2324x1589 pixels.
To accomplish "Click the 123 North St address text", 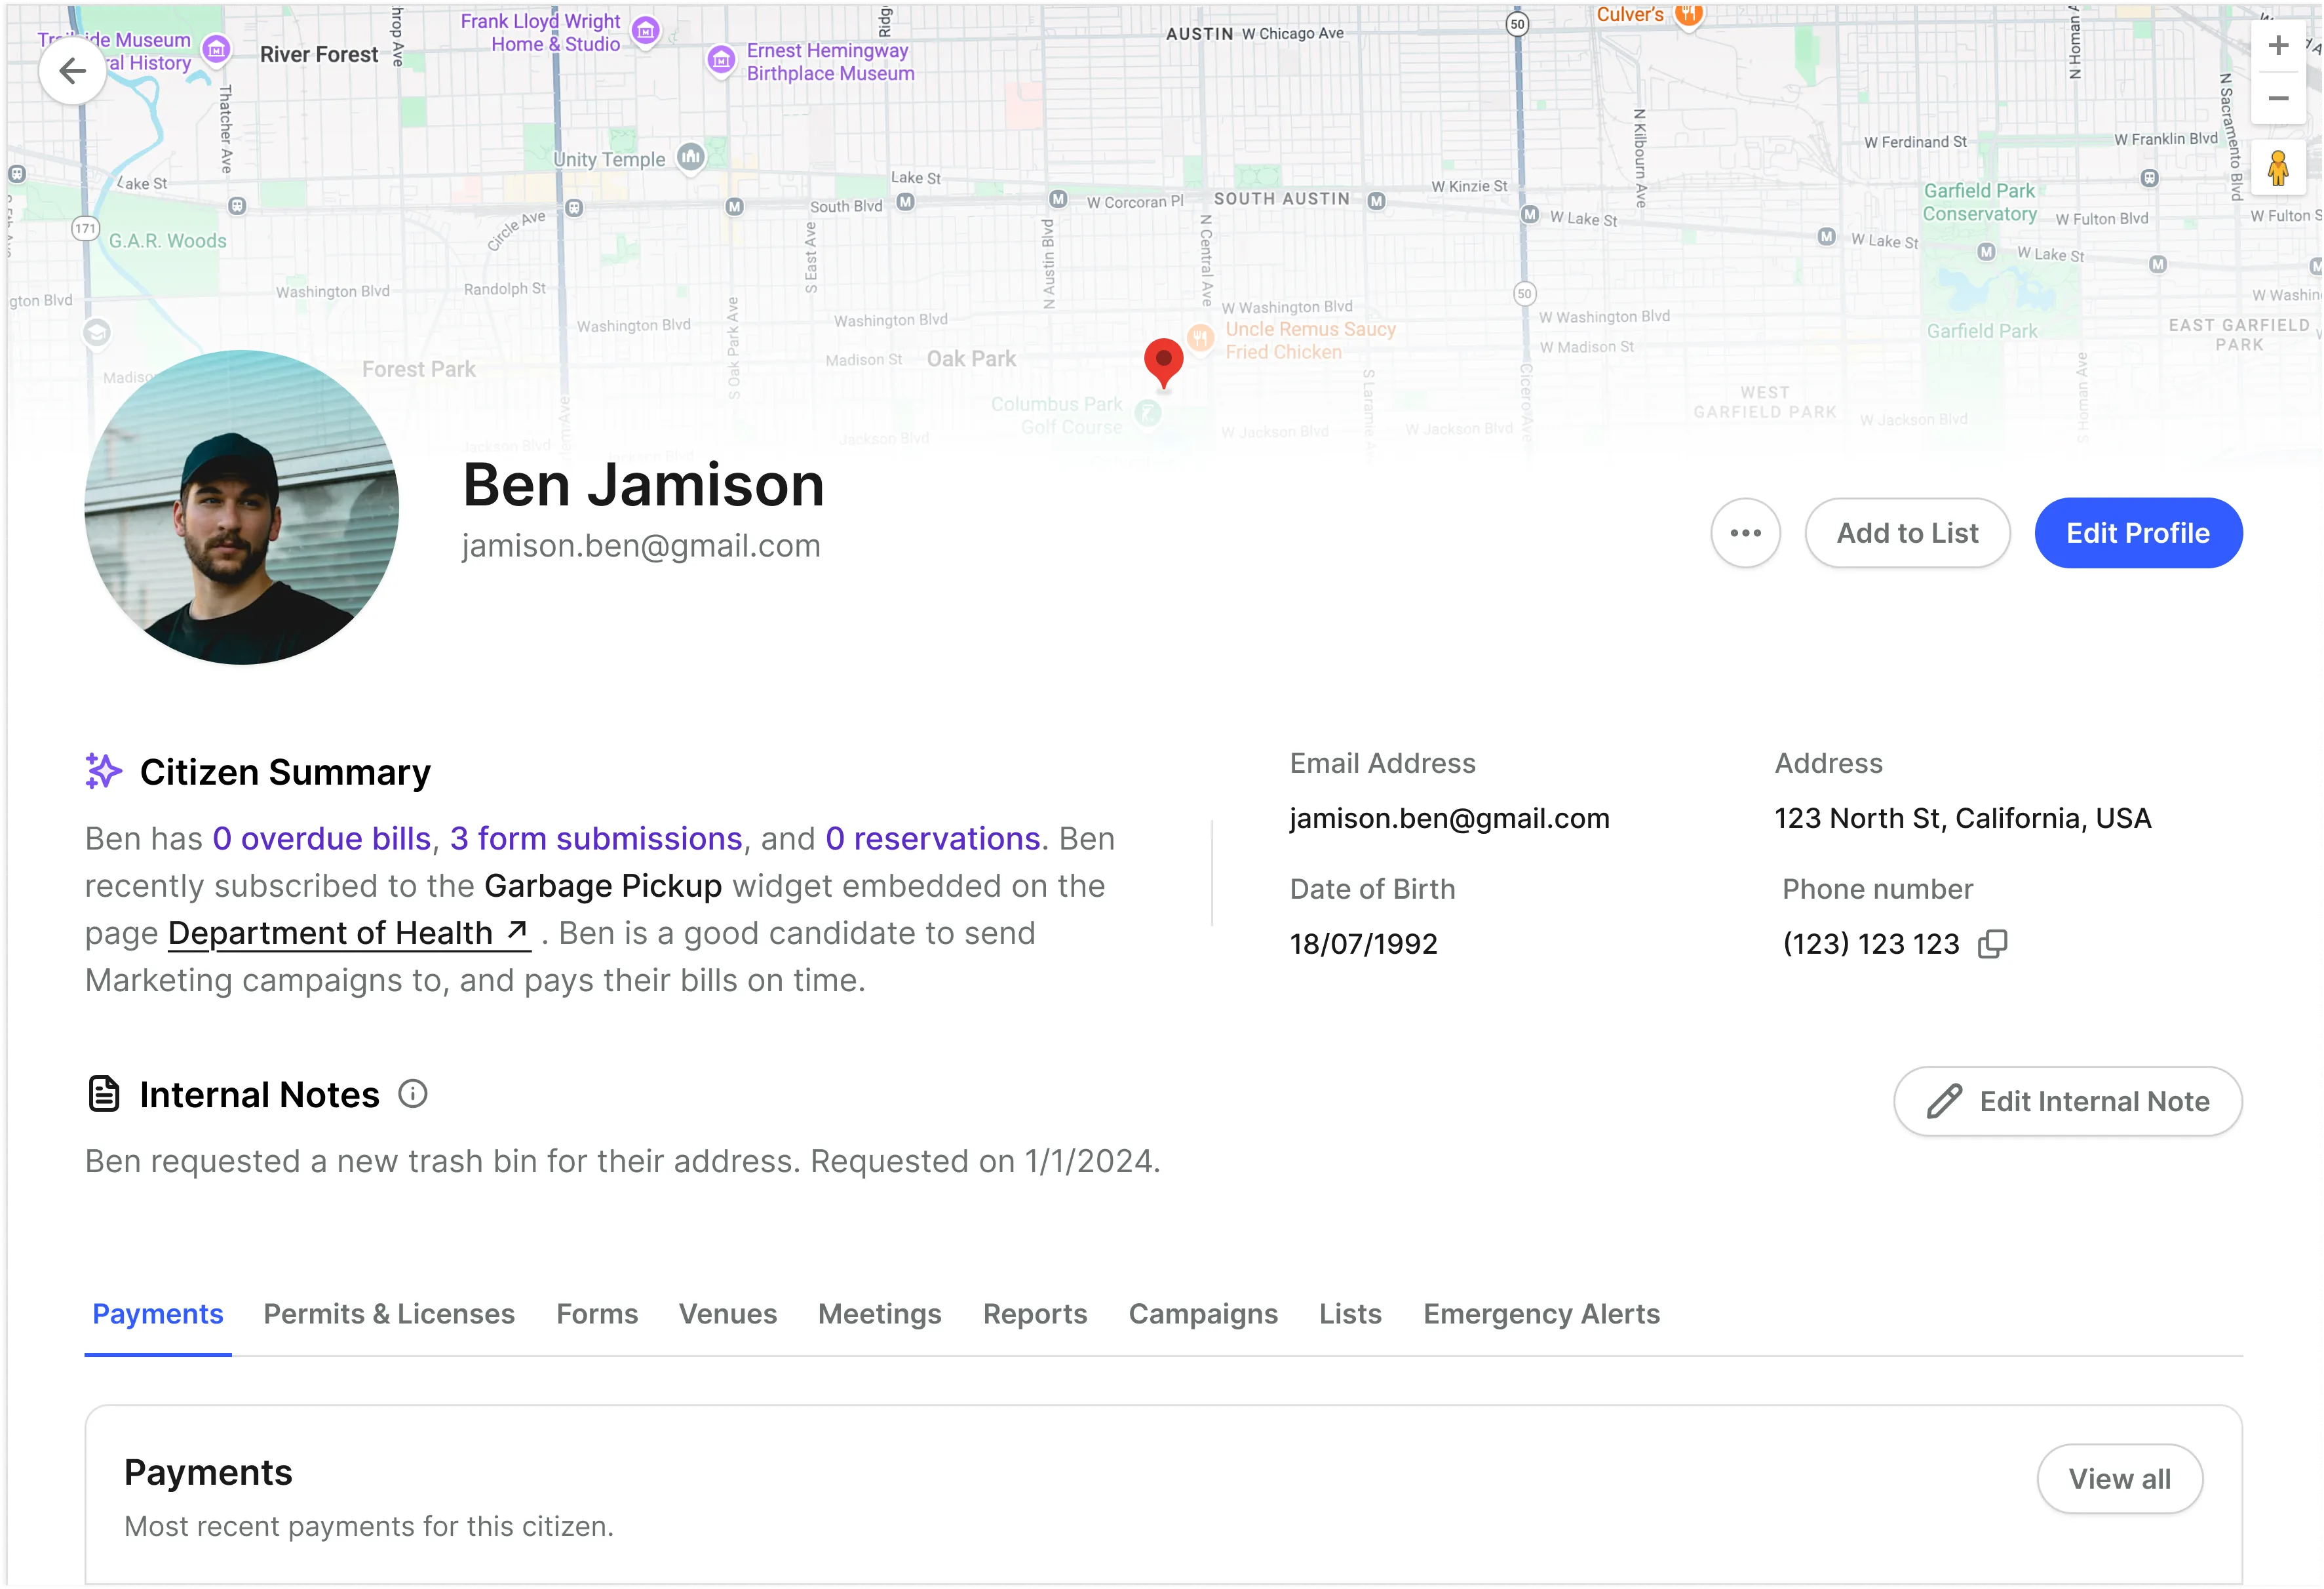I will pyautogui.click(x=1962, y=818).
